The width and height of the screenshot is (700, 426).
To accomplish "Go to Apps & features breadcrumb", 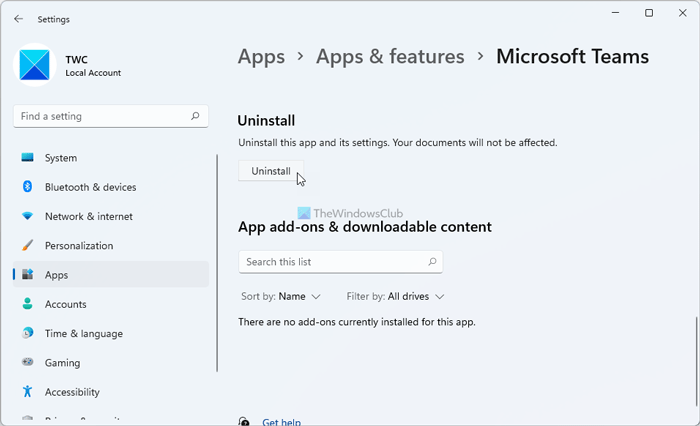I will click(x=390, y=57).
